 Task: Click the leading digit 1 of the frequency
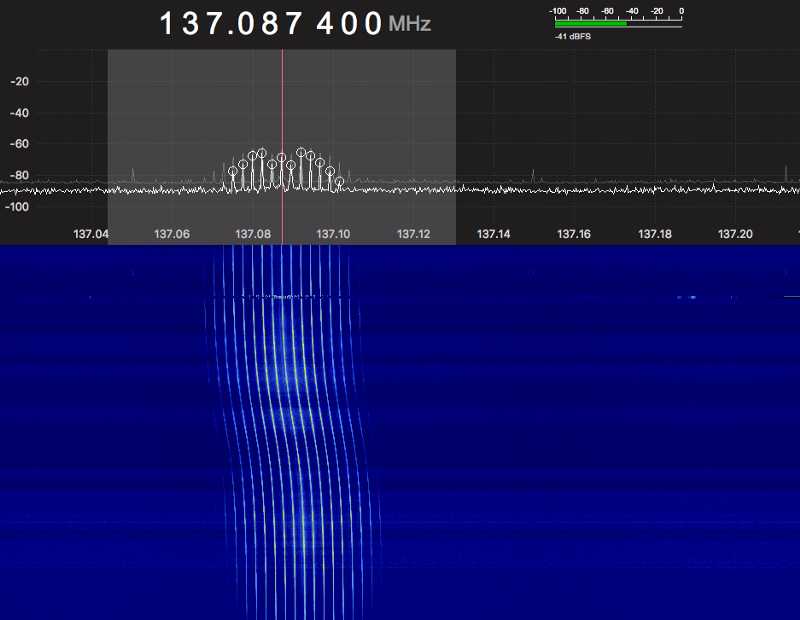tap(168, 23)
